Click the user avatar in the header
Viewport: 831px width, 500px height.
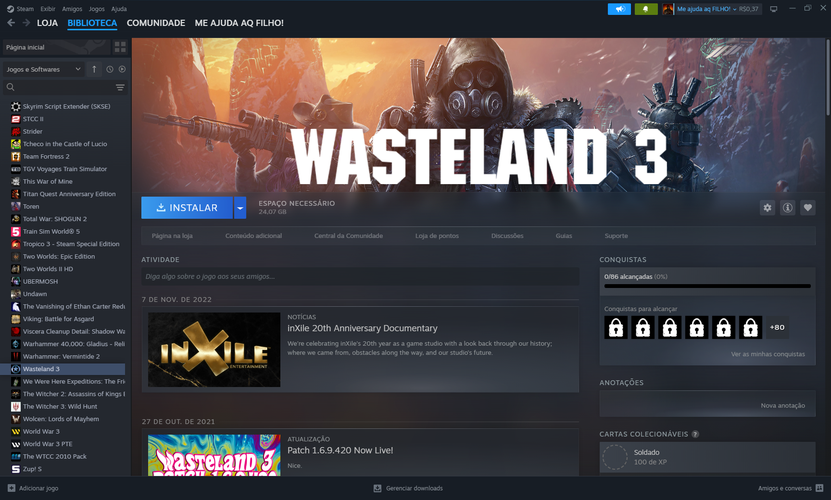pos(668,9)
